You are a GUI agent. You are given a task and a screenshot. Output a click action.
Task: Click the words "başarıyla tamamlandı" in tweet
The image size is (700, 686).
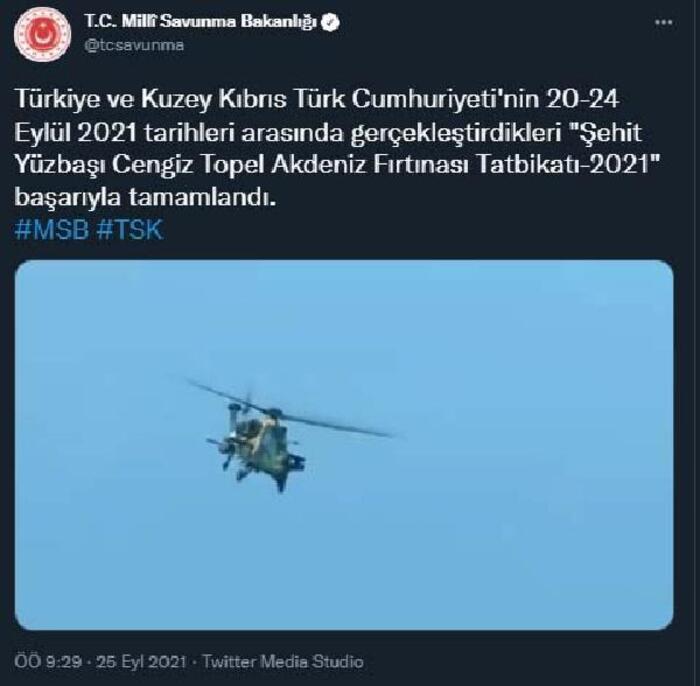(145, 197)
